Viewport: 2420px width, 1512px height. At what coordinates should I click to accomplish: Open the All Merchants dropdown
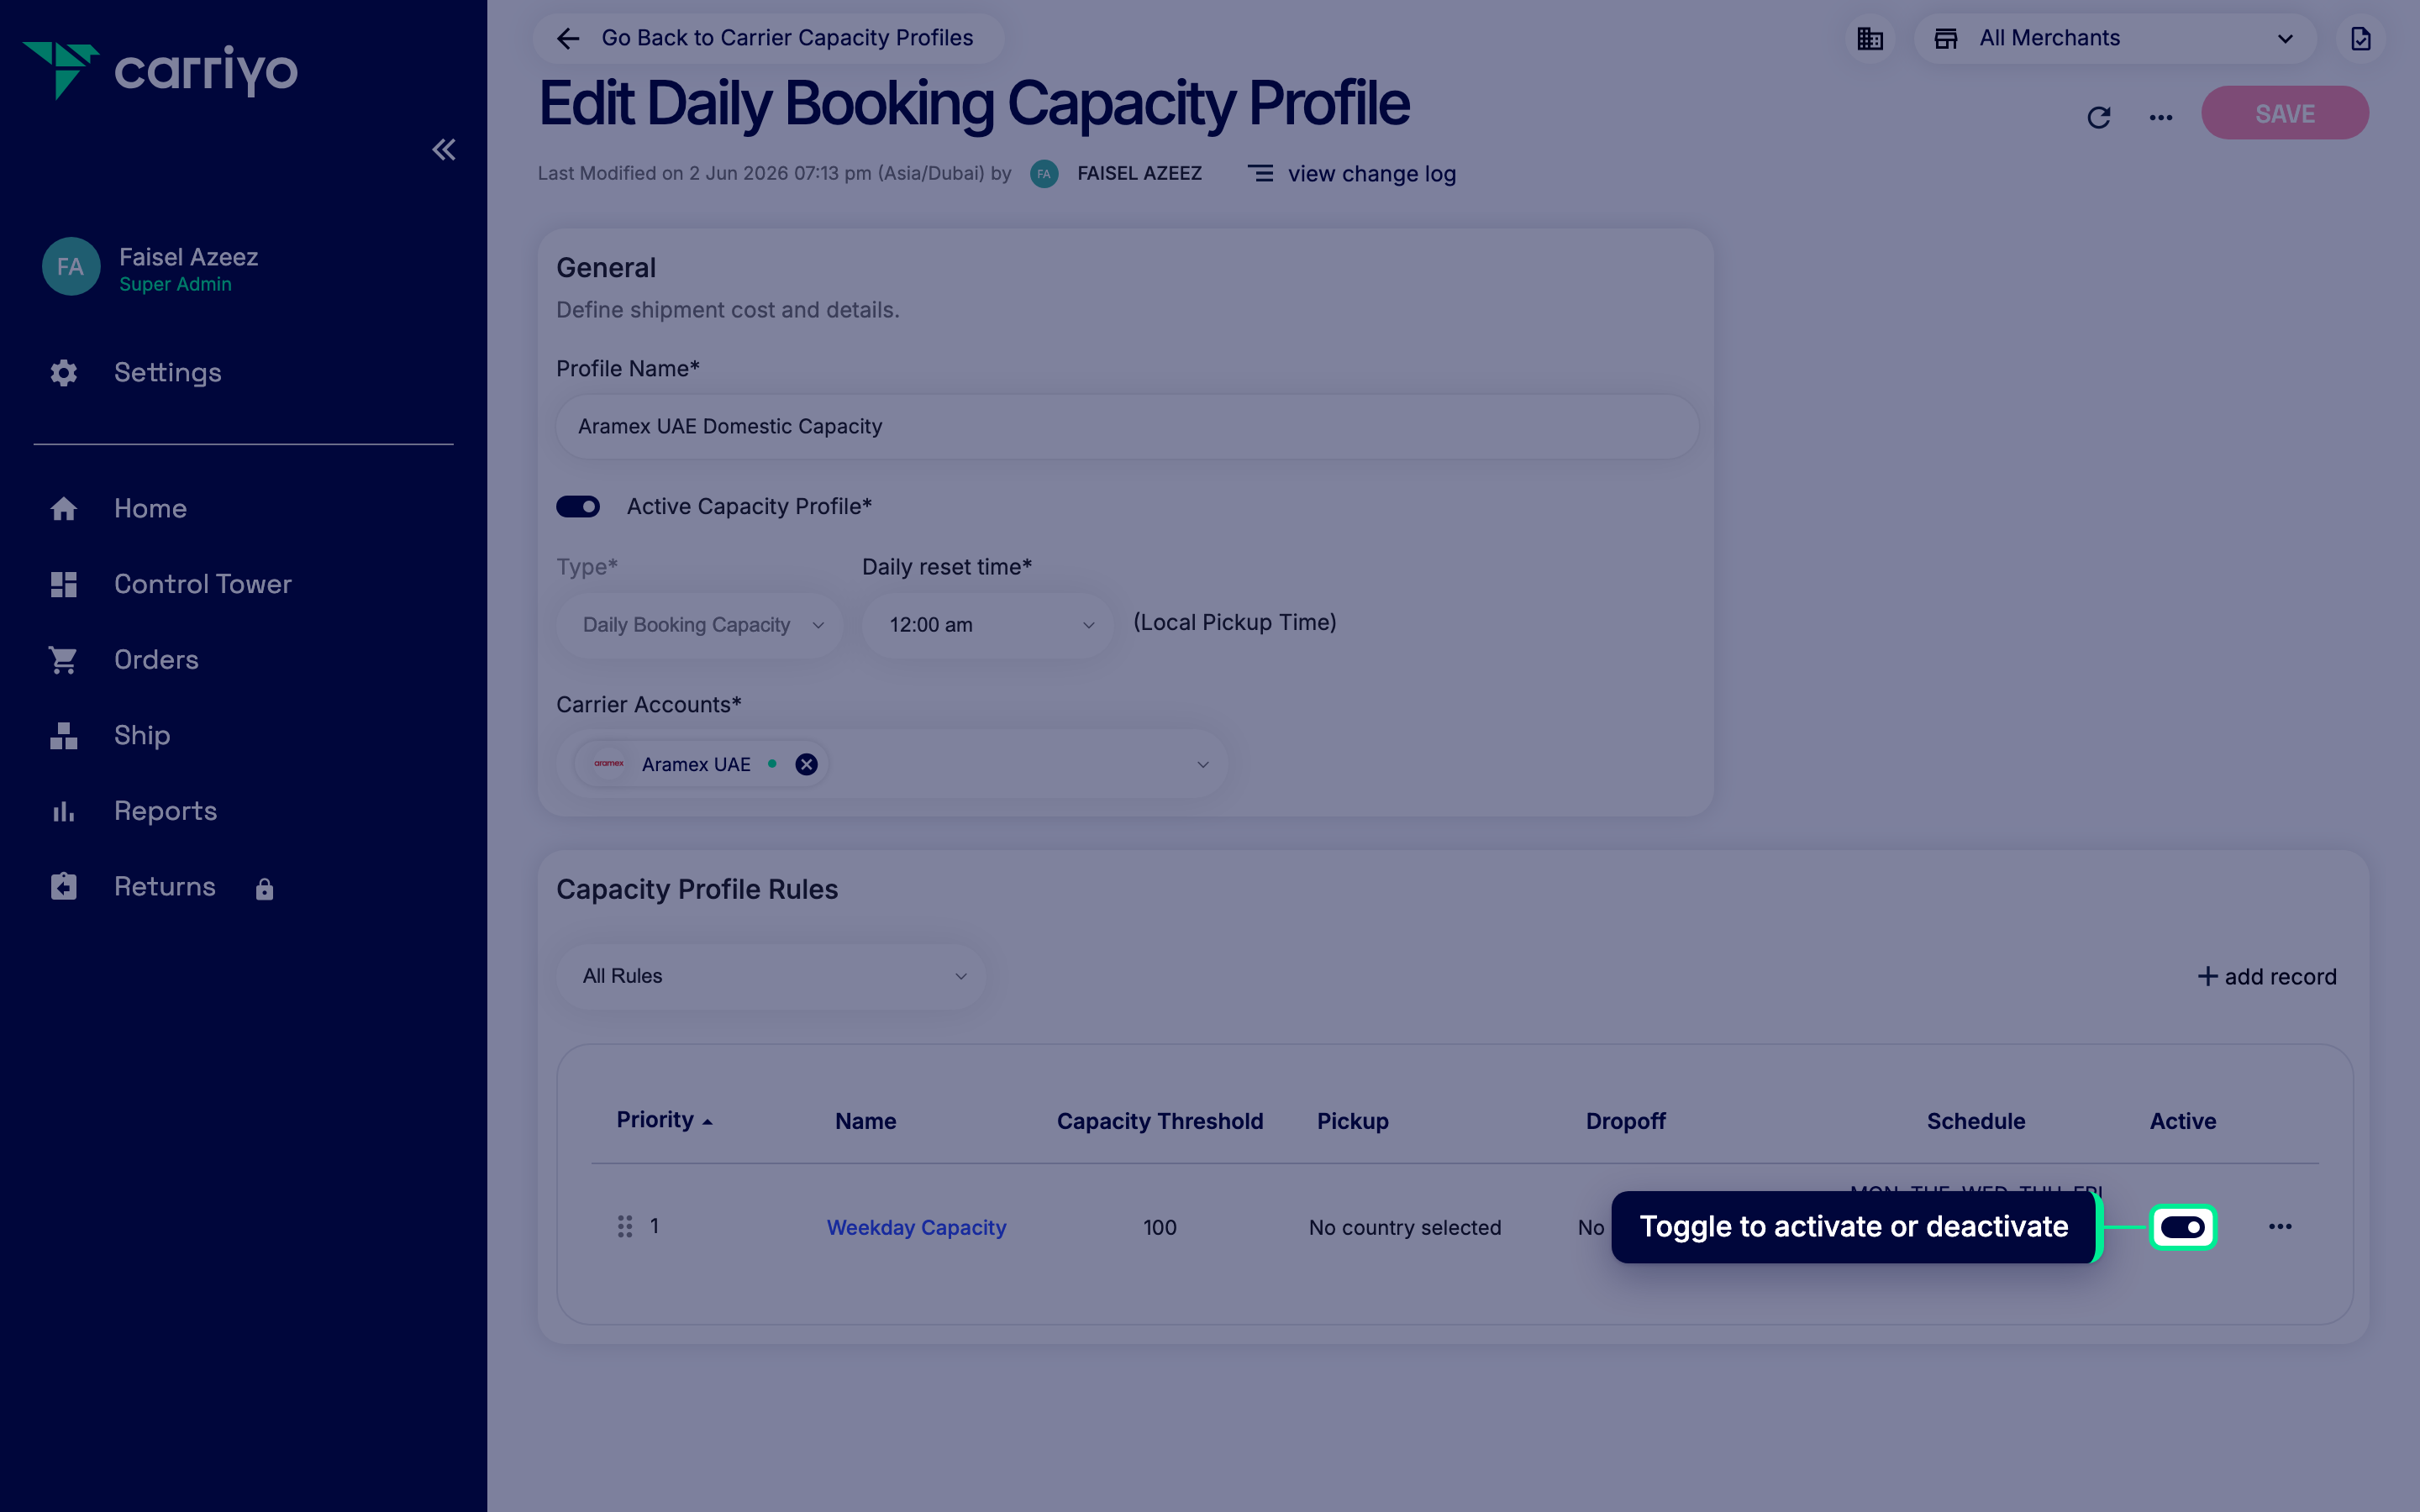pyautogui.click(x=2114, y=38)
